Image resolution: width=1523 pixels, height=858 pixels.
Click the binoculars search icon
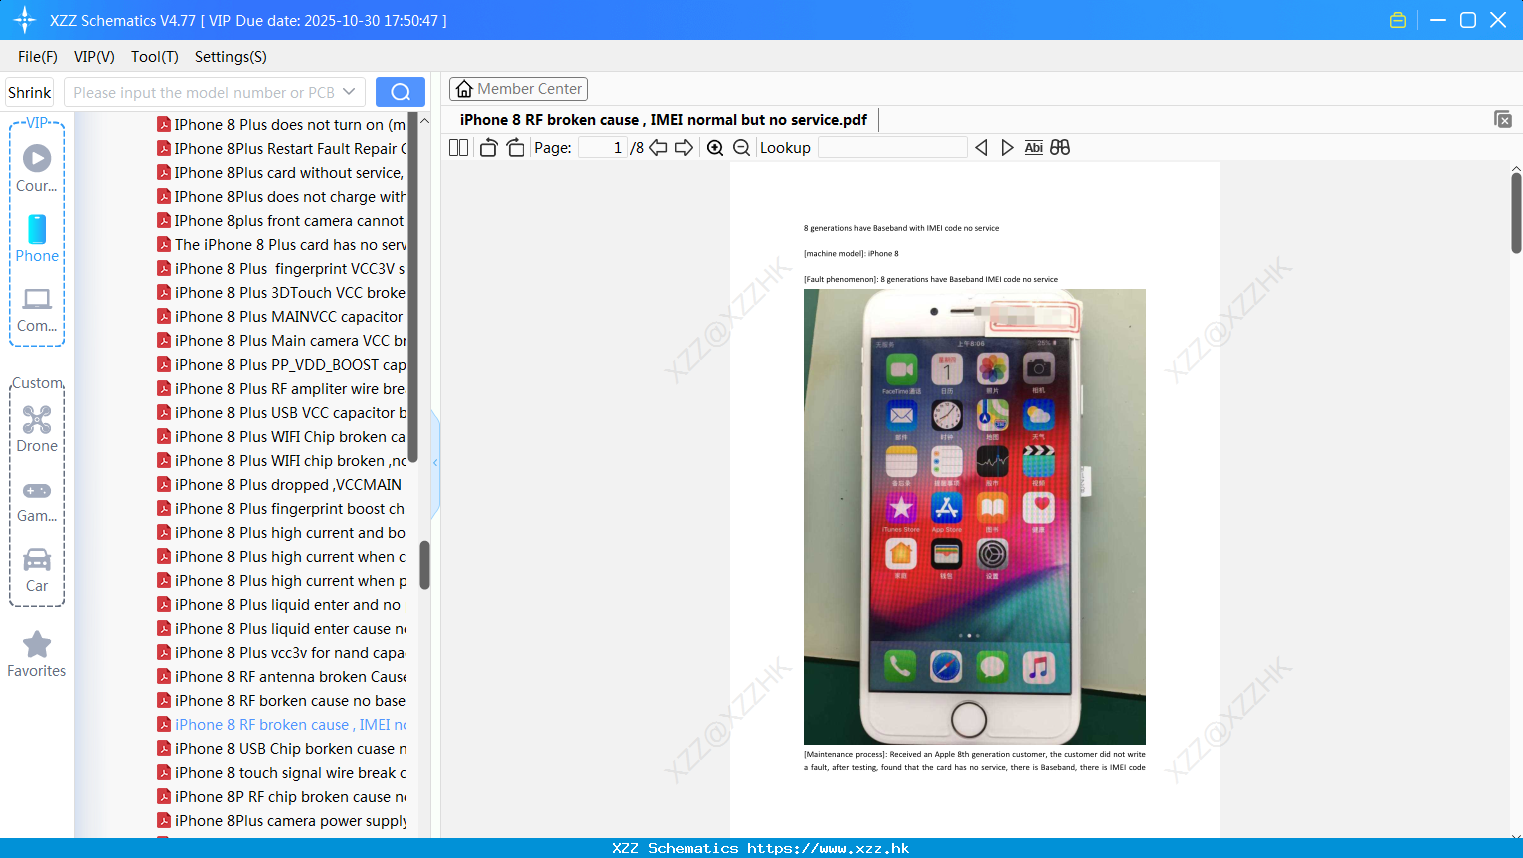click(x=1060, y=148)
